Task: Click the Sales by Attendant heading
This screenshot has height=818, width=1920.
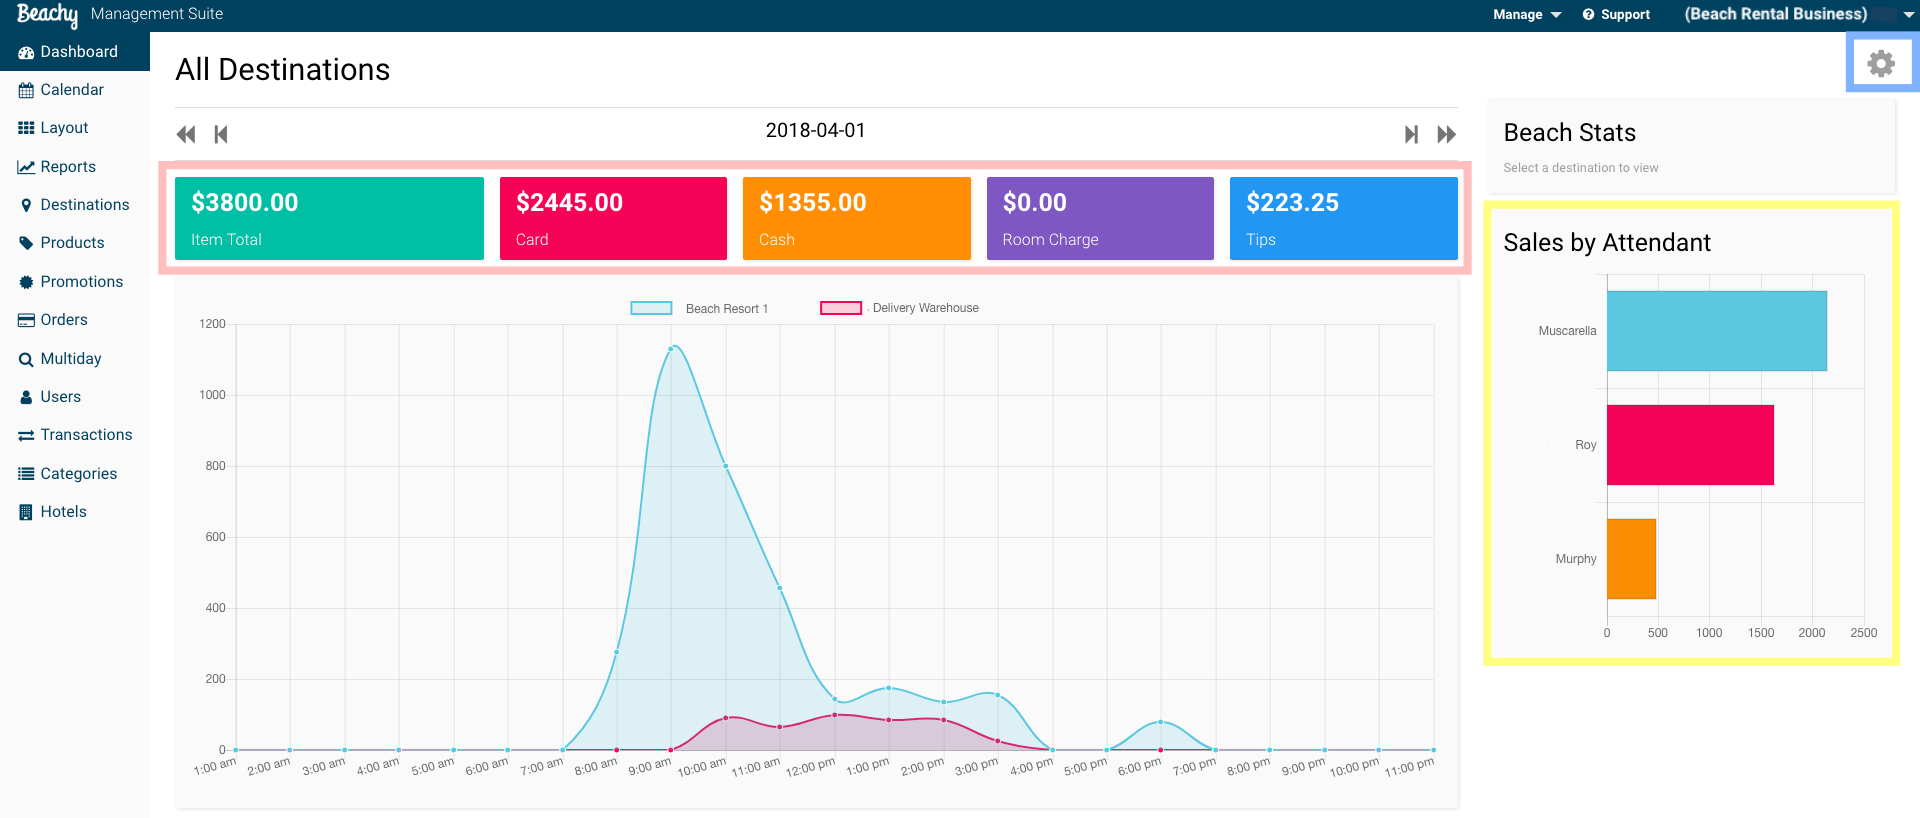Action: [x=1607, y=243]
